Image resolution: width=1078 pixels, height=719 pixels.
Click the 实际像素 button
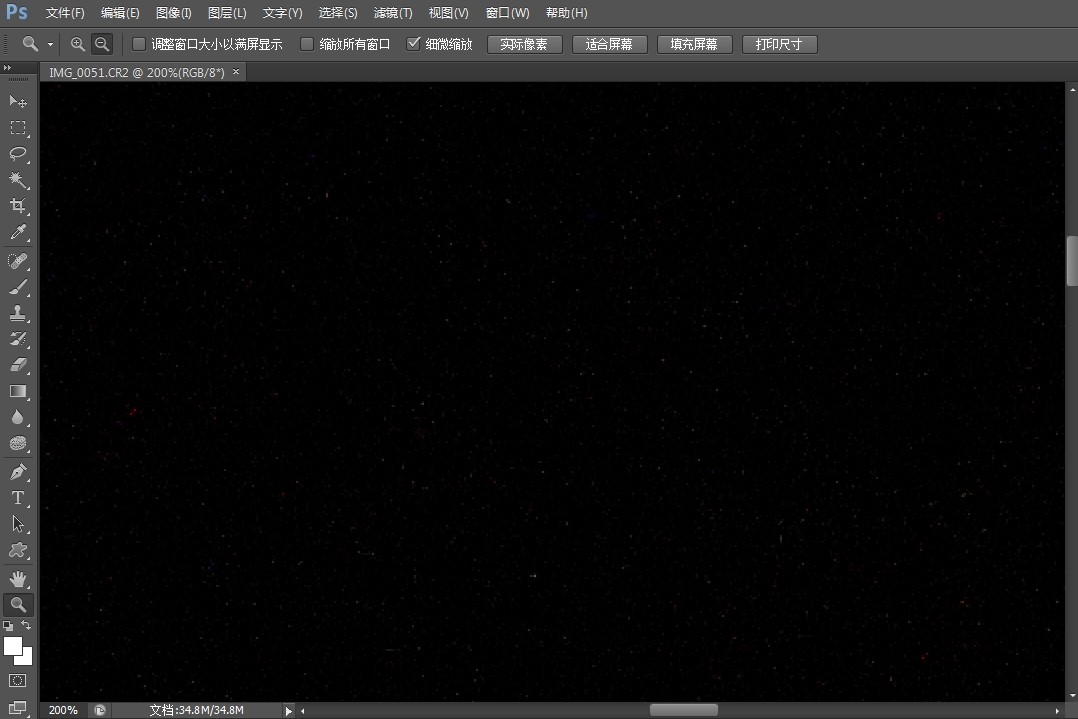click(x=525, y=44)
